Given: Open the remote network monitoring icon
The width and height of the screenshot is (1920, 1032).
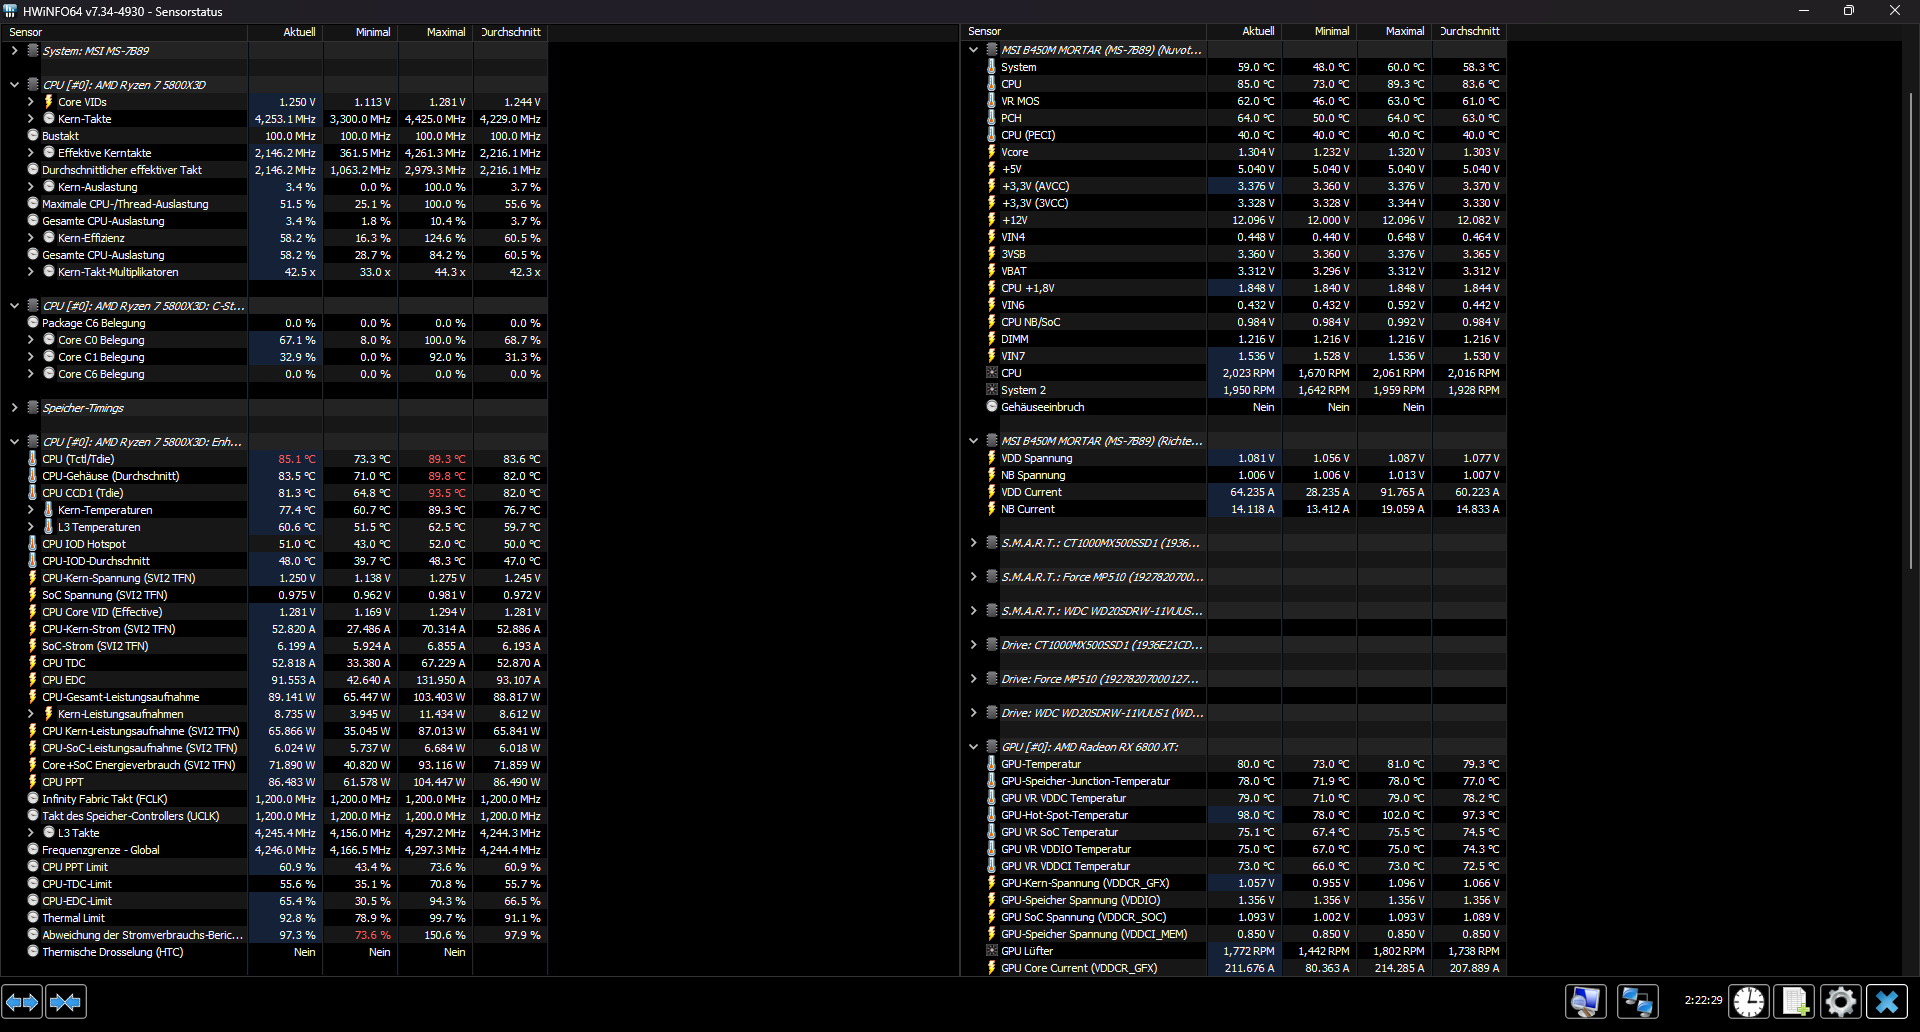Looking at the screenshot, I should pos(1638,1002).
